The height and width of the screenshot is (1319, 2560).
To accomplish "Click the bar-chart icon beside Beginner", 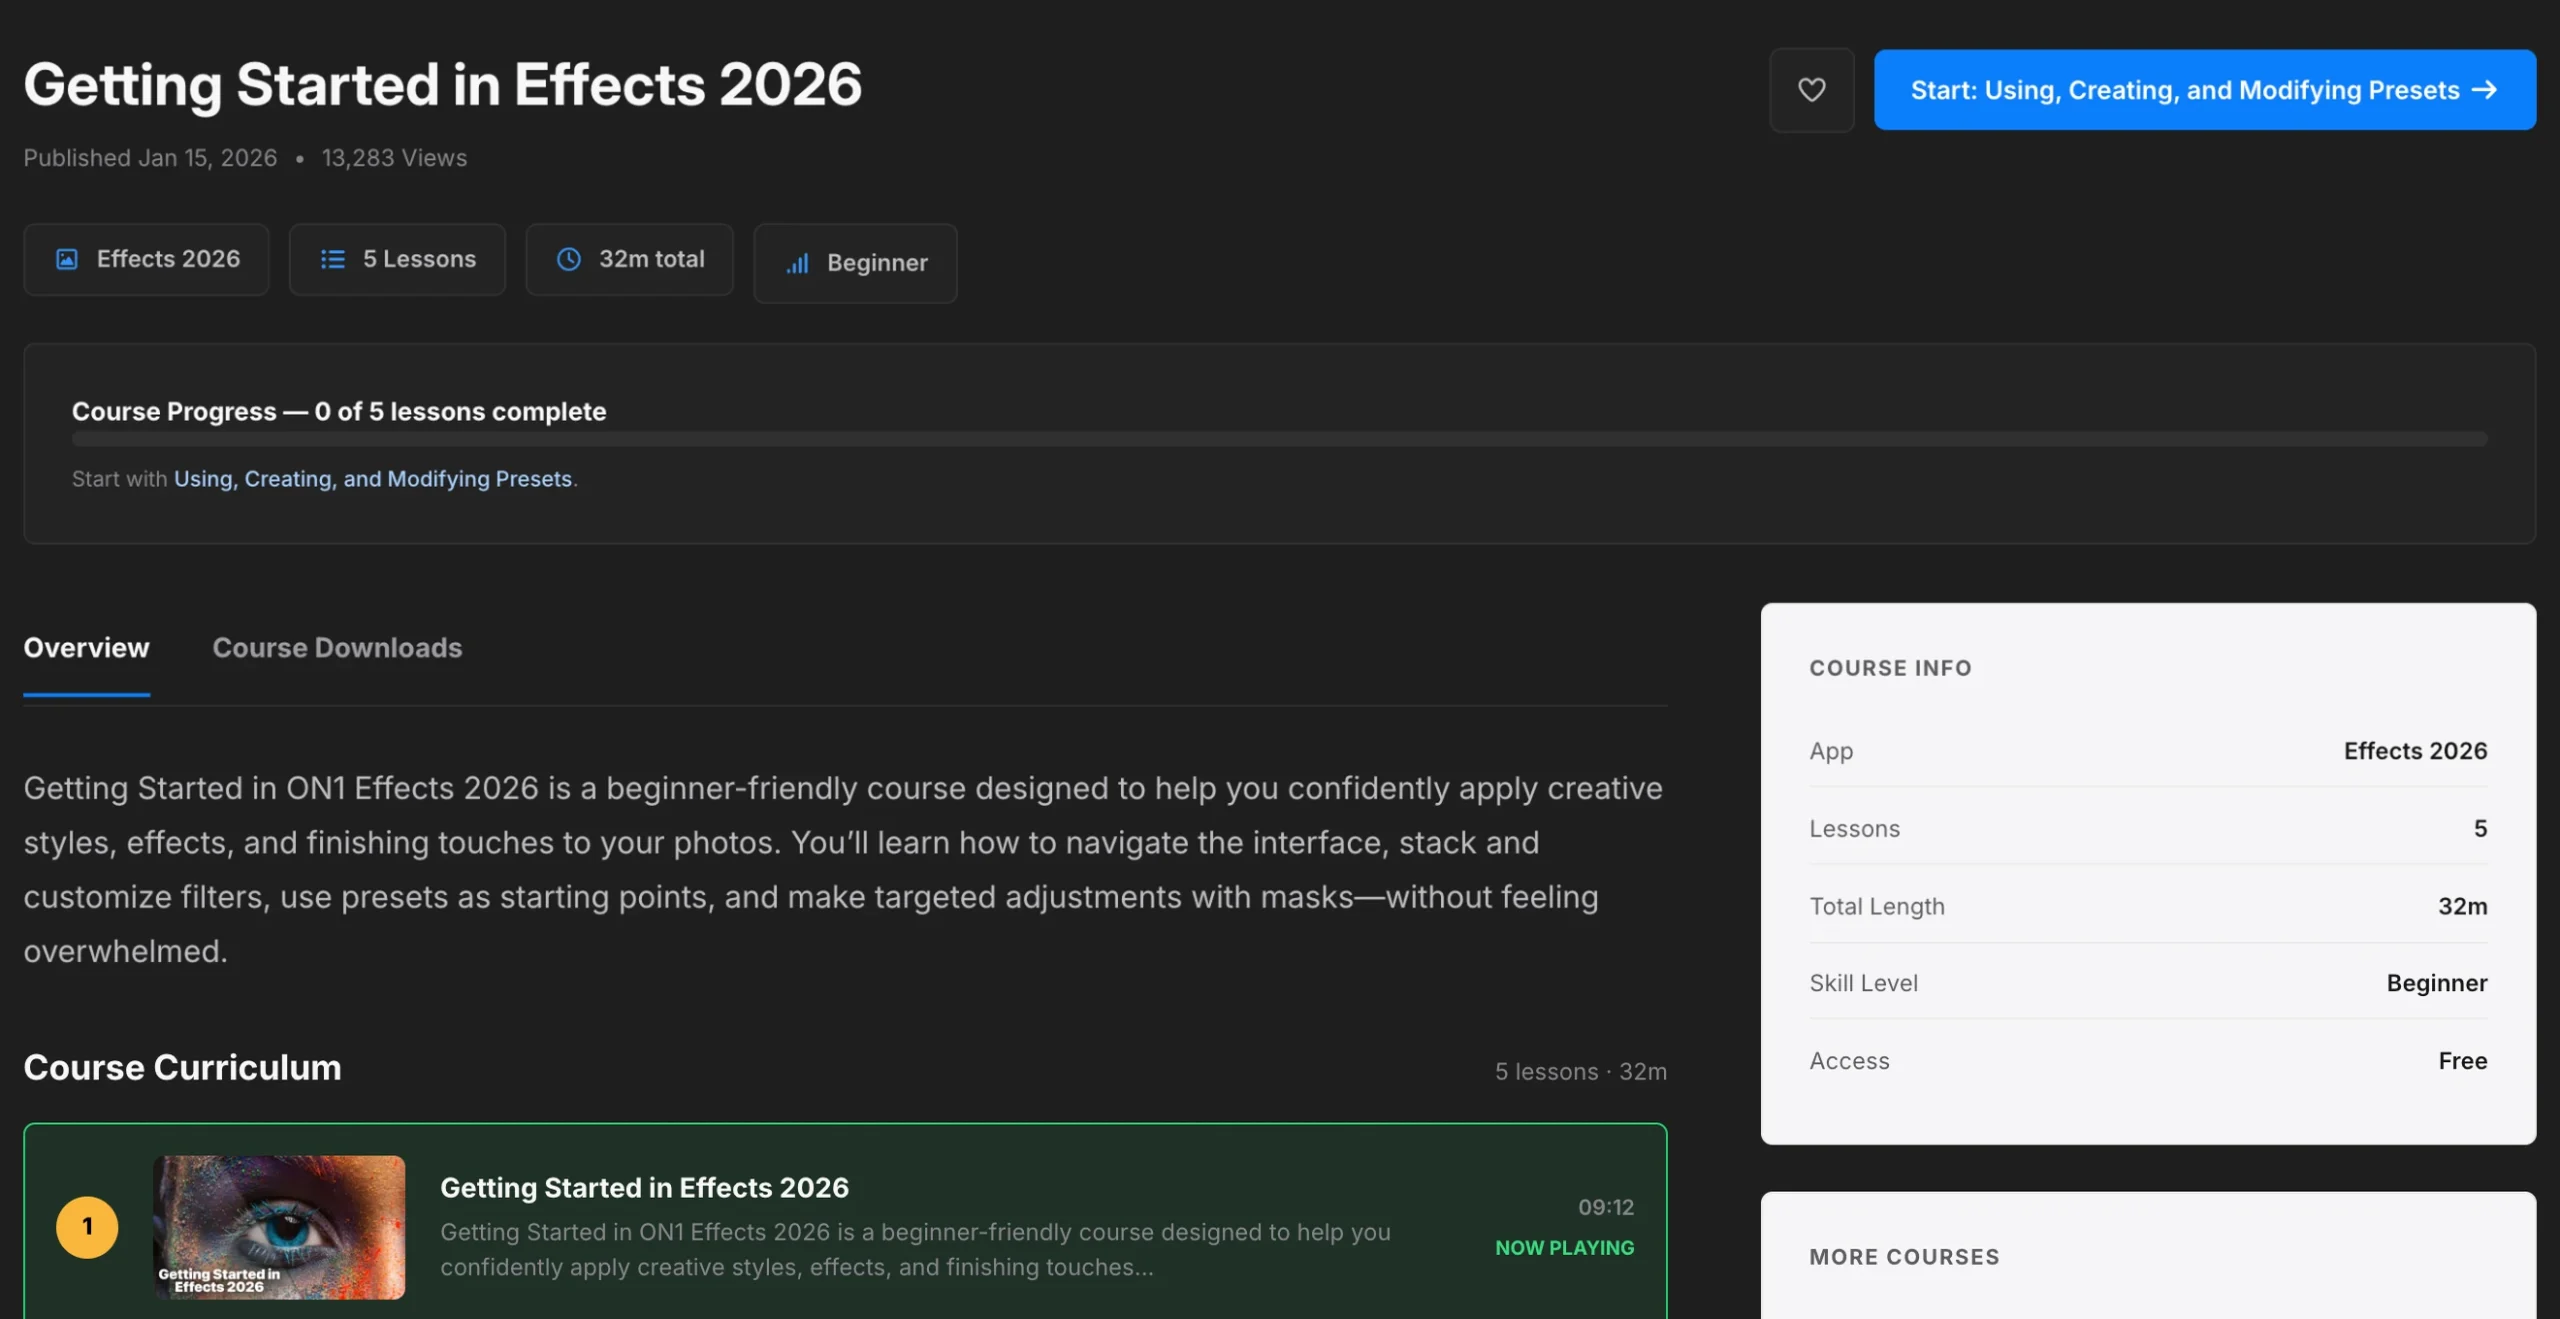I will (797, 263).
